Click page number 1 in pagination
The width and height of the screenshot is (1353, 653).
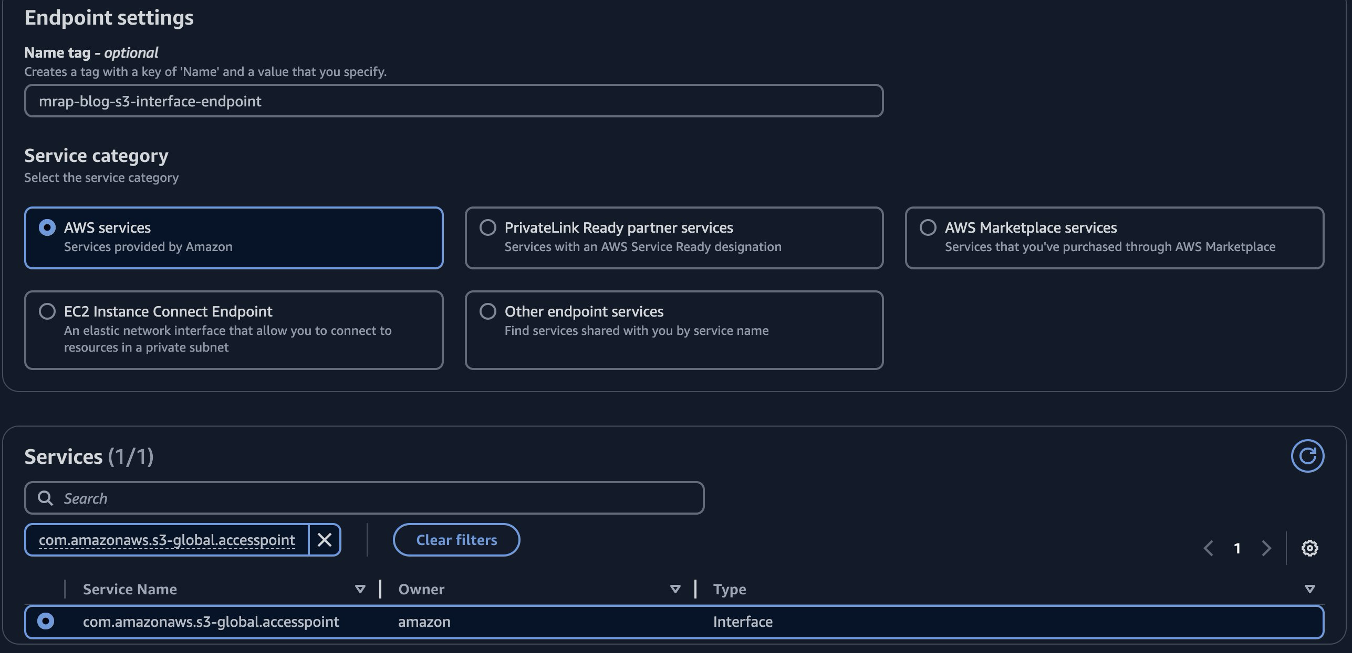[1237, 548]
